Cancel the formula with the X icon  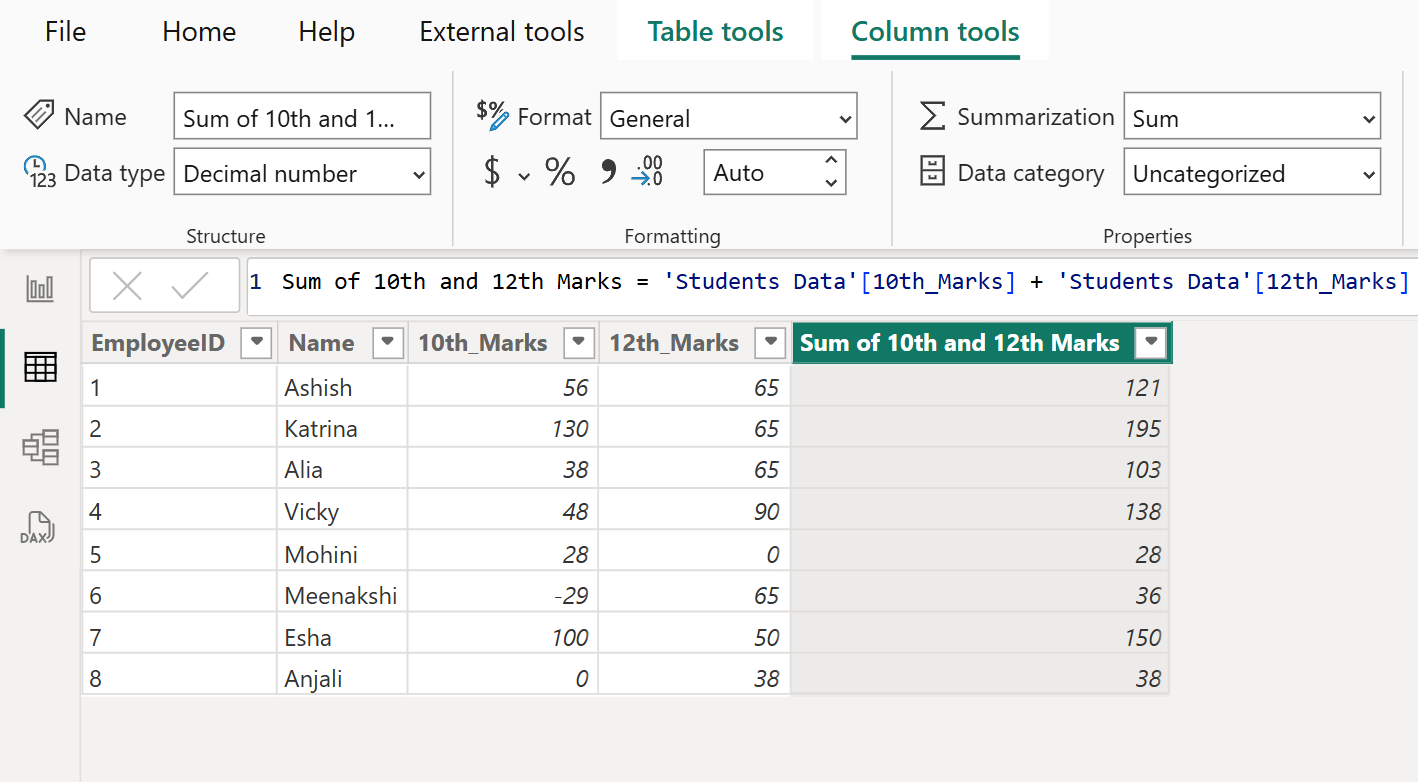click(127, 285)
